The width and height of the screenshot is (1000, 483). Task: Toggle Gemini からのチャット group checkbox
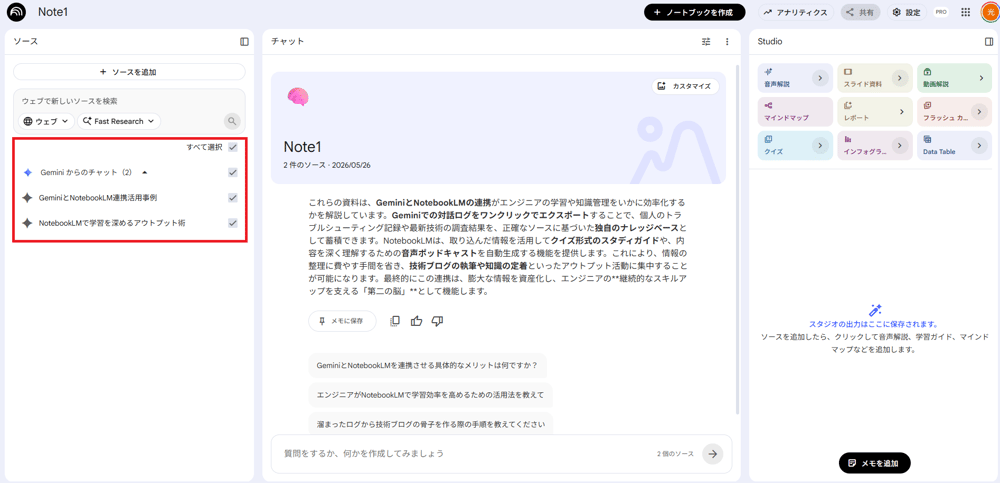[x=233, y=172]
